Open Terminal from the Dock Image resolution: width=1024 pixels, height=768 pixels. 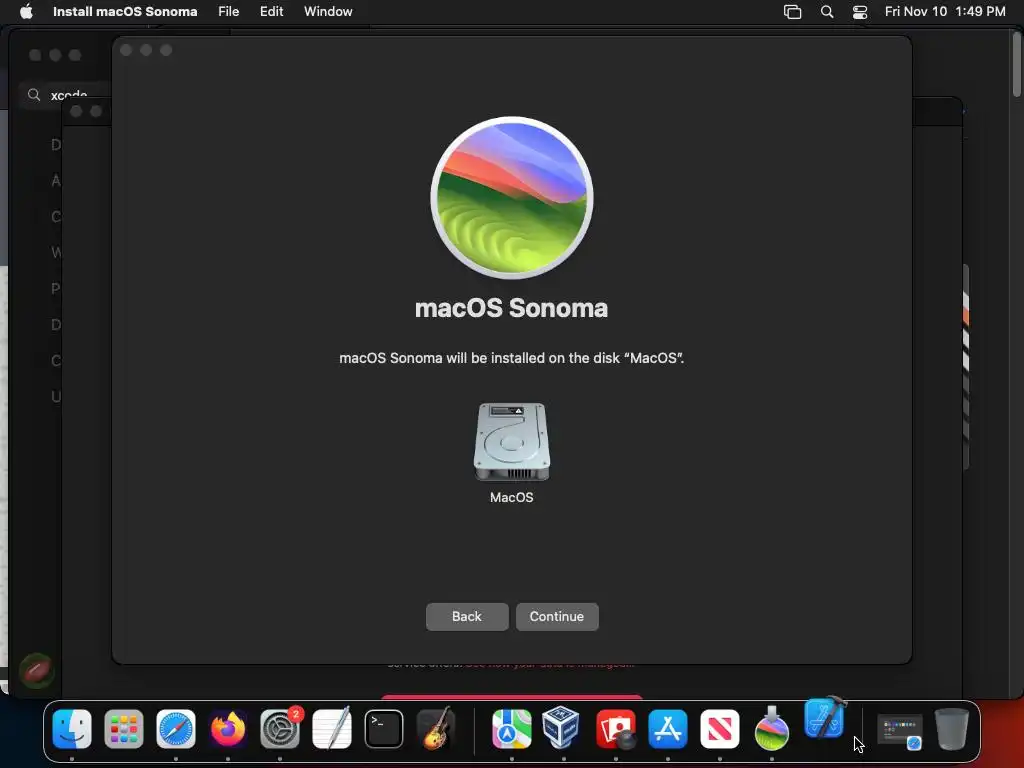click(384, 729)
